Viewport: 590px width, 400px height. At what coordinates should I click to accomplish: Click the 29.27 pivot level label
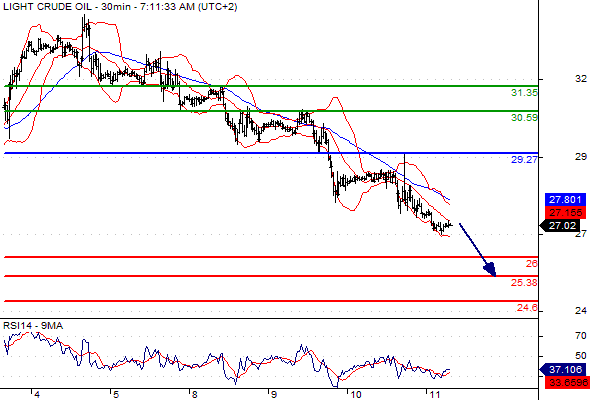tap(524, 160)
